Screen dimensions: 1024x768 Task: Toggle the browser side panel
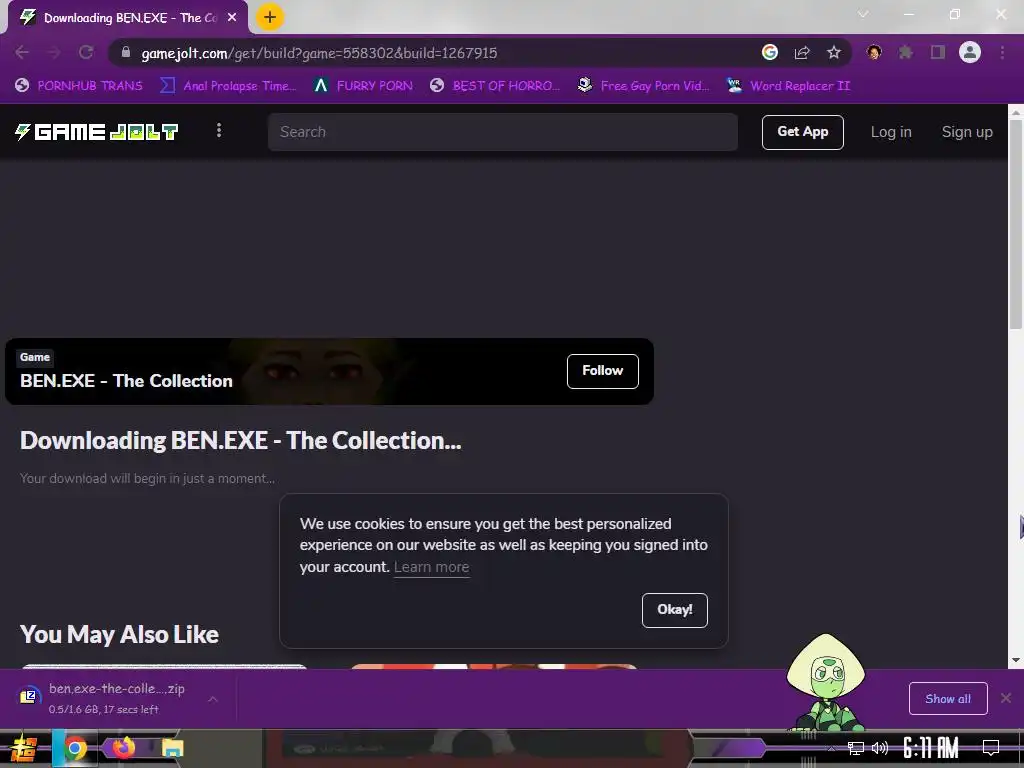pos(938,52)
